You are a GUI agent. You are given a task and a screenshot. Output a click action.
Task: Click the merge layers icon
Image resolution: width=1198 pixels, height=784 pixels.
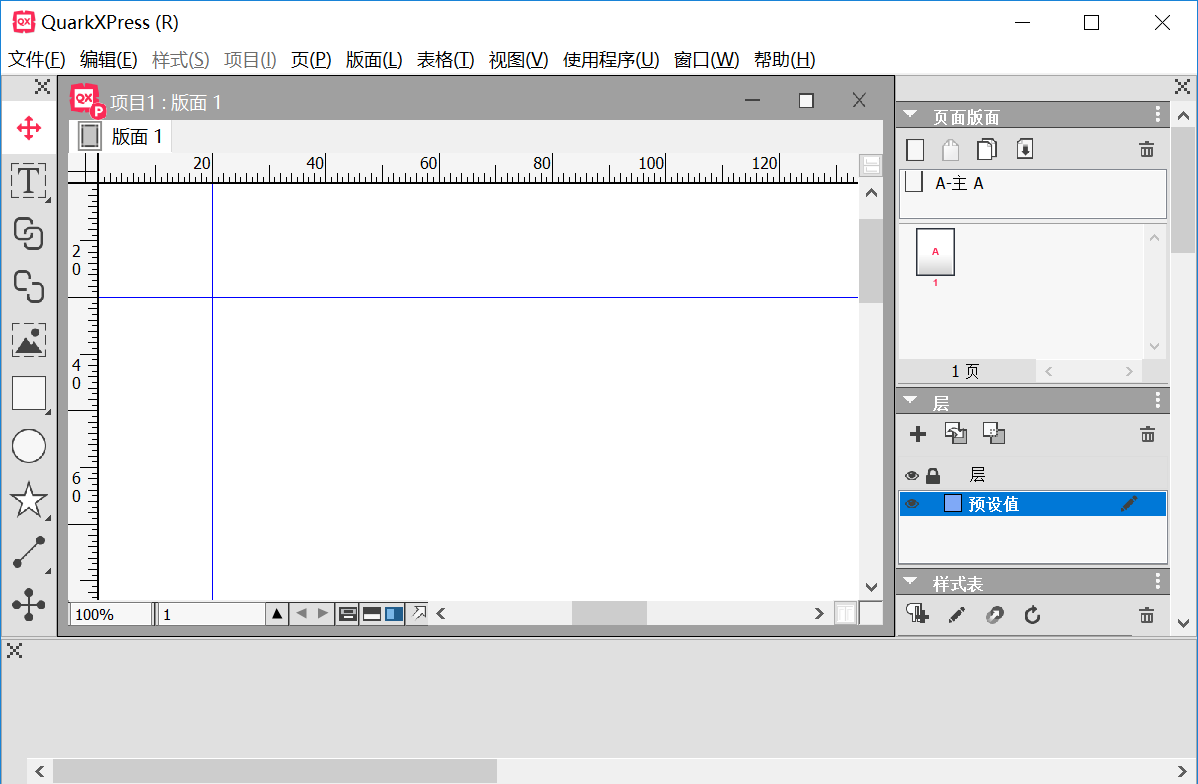994,433
